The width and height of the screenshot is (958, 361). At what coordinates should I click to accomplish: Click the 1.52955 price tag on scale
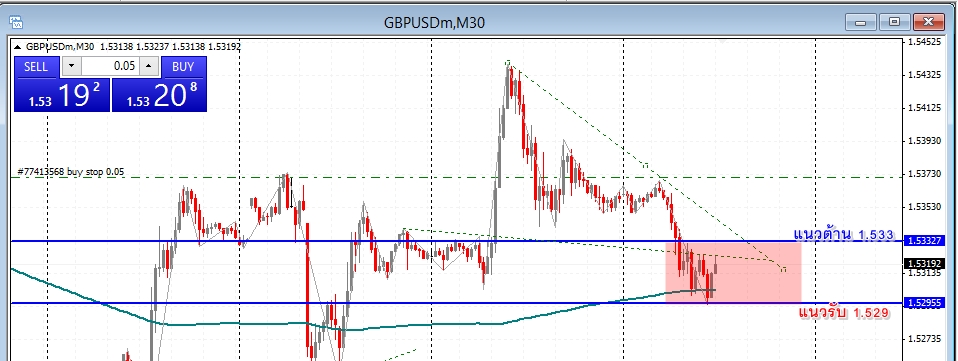[x=923, y=302]
